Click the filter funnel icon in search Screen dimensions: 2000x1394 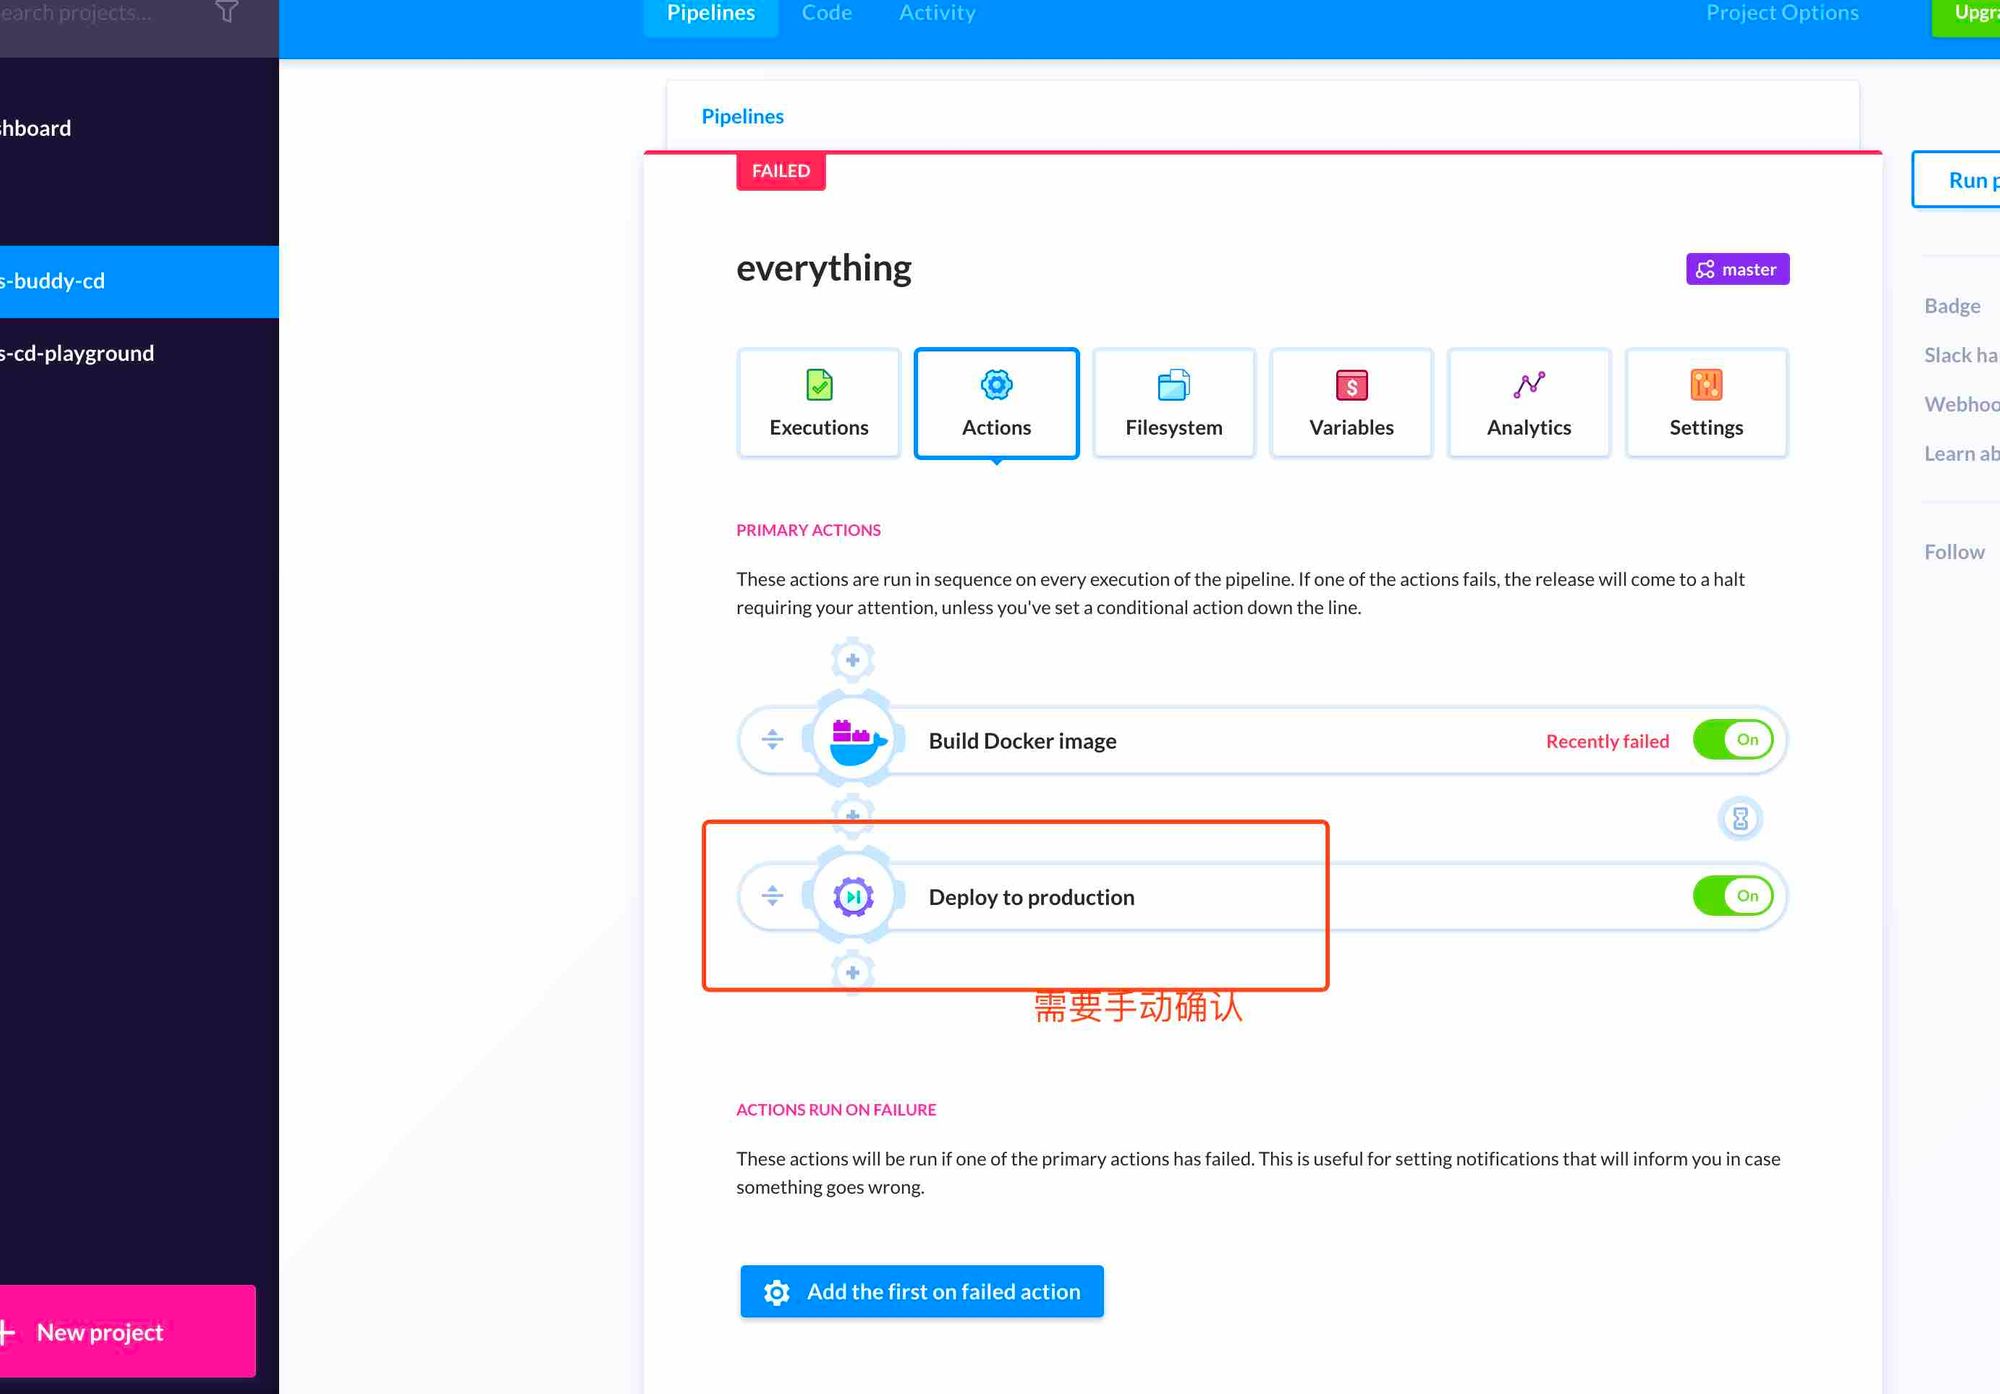tap(227, 13)
